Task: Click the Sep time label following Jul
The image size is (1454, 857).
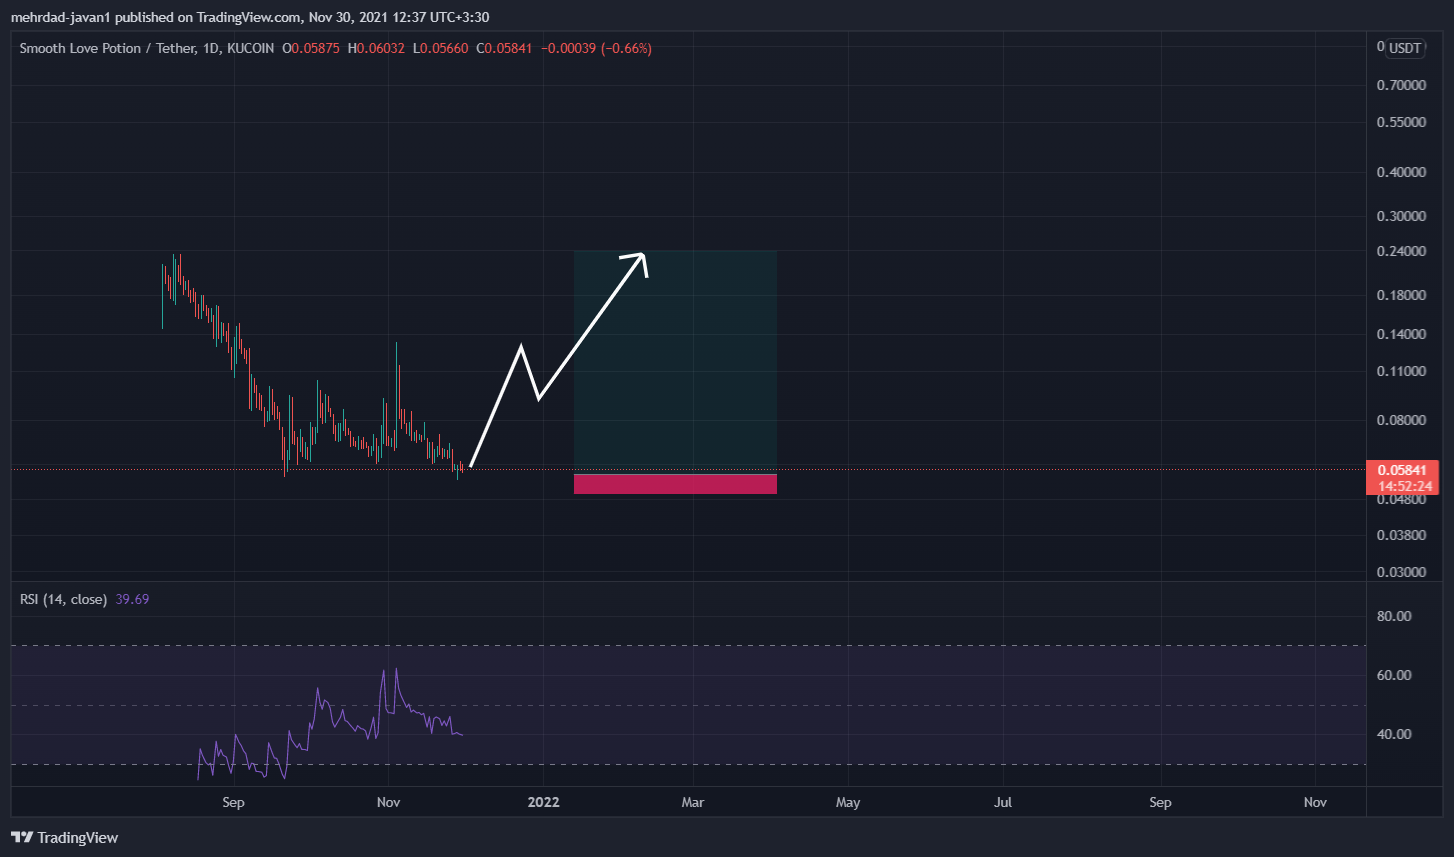Action: [x=1160, y=802]
